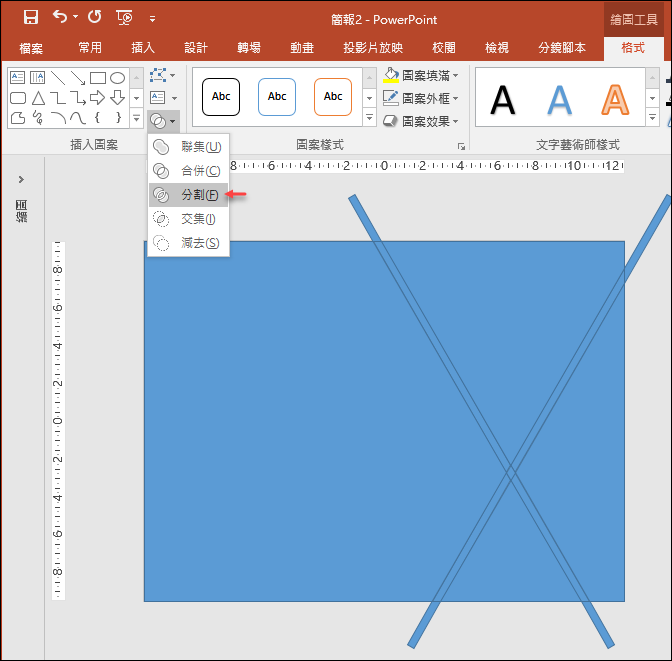
Task: Open 圖案外框 outline dropdown
Action: [x=421, y=99]
